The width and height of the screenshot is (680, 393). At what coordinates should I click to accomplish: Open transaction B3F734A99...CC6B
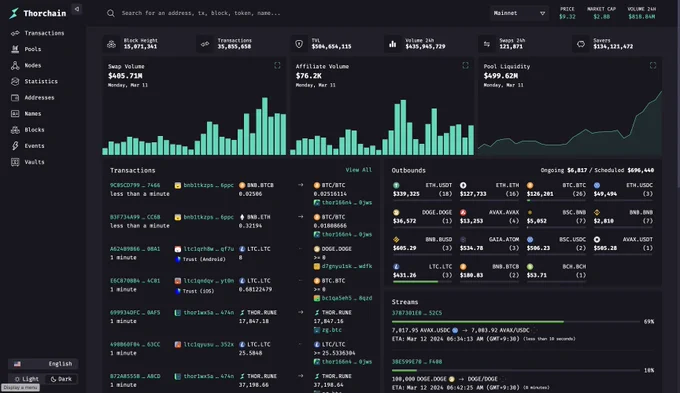135,217
